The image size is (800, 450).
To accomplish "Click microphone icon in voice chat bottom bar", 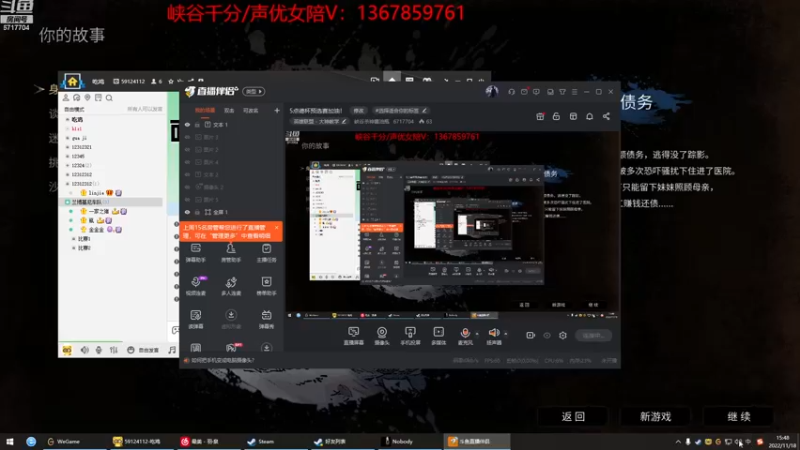I will click(x=99, y=350).
